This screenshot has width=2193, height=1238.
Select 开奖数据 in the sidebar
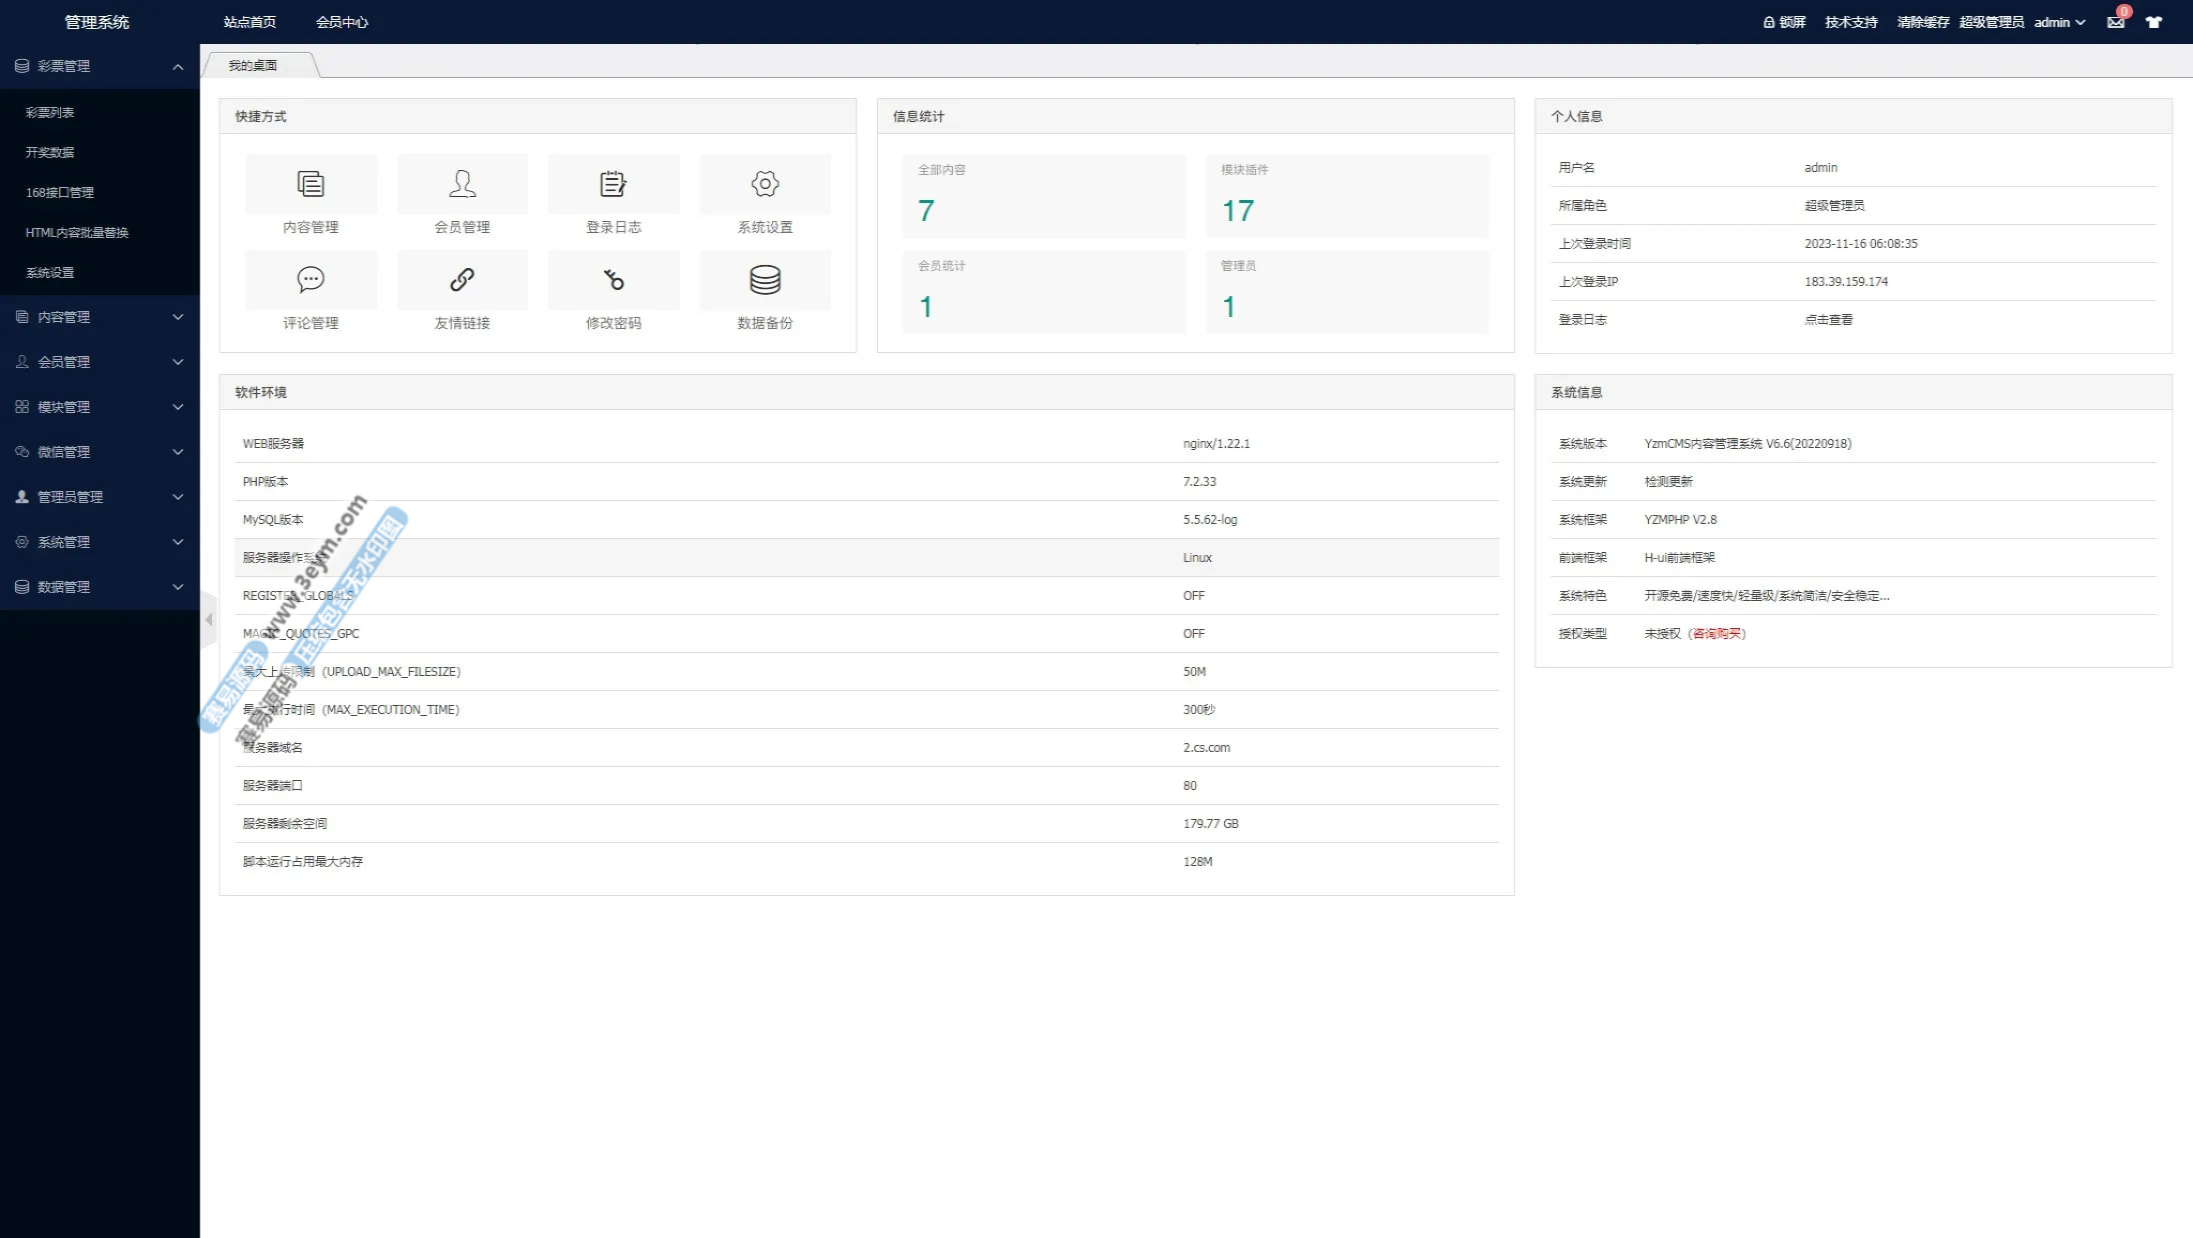50,152
